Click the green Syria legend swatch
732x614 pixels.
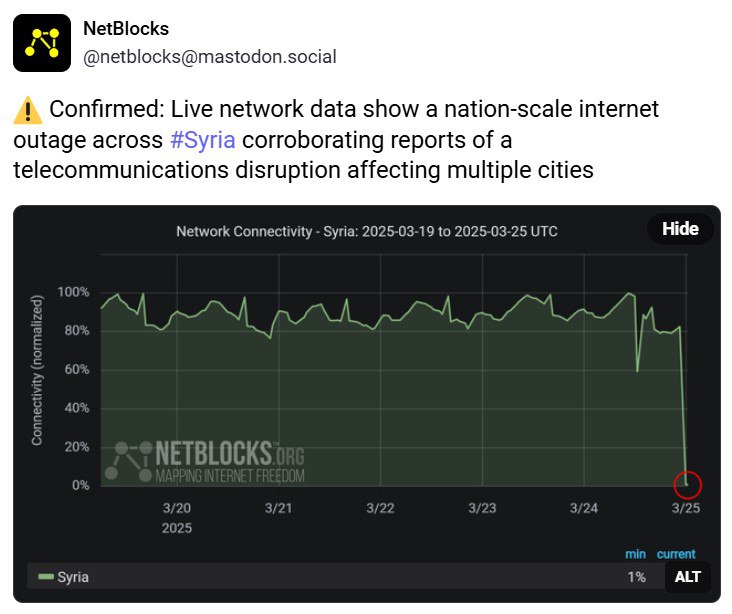tap(45, 577)
